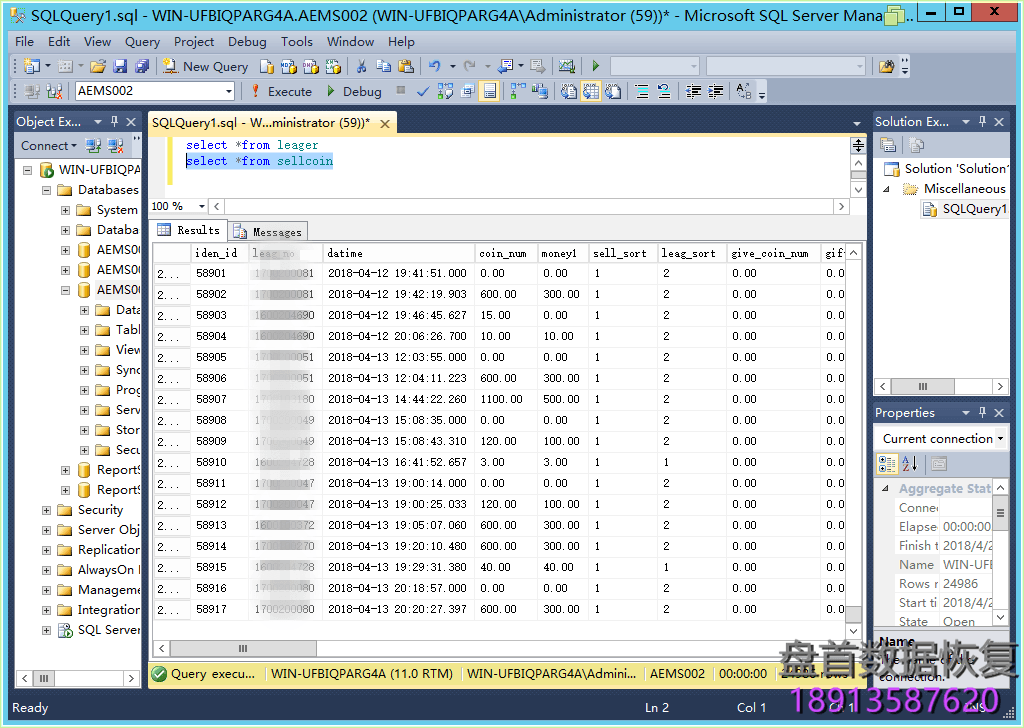1024x728 pixels.
Task: Click the Copy icon in toolbar
Action: tap(383, 66)
